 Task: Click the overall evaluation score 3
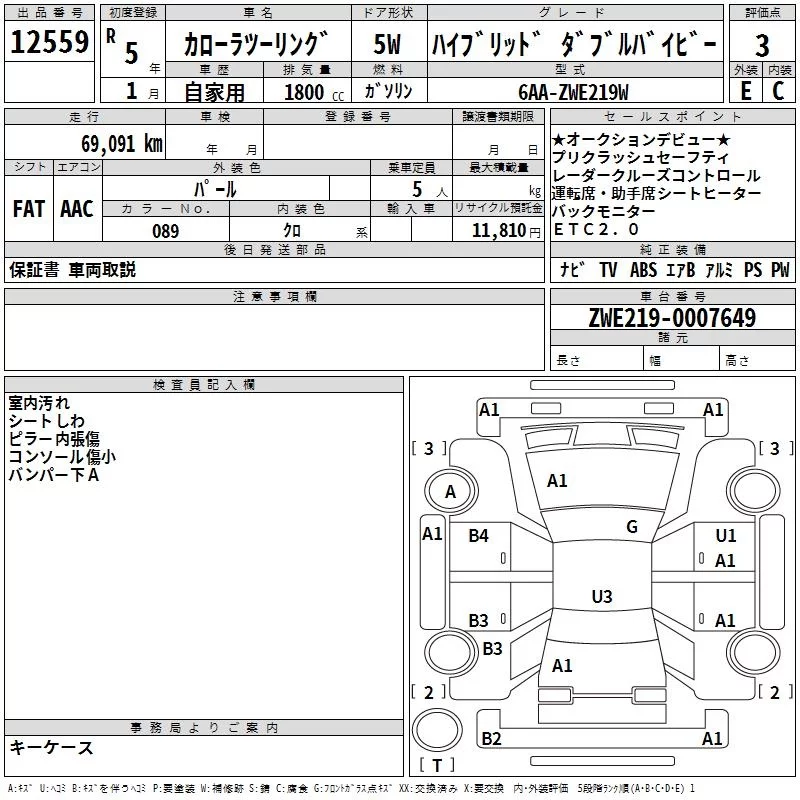[x=762, y=46]
